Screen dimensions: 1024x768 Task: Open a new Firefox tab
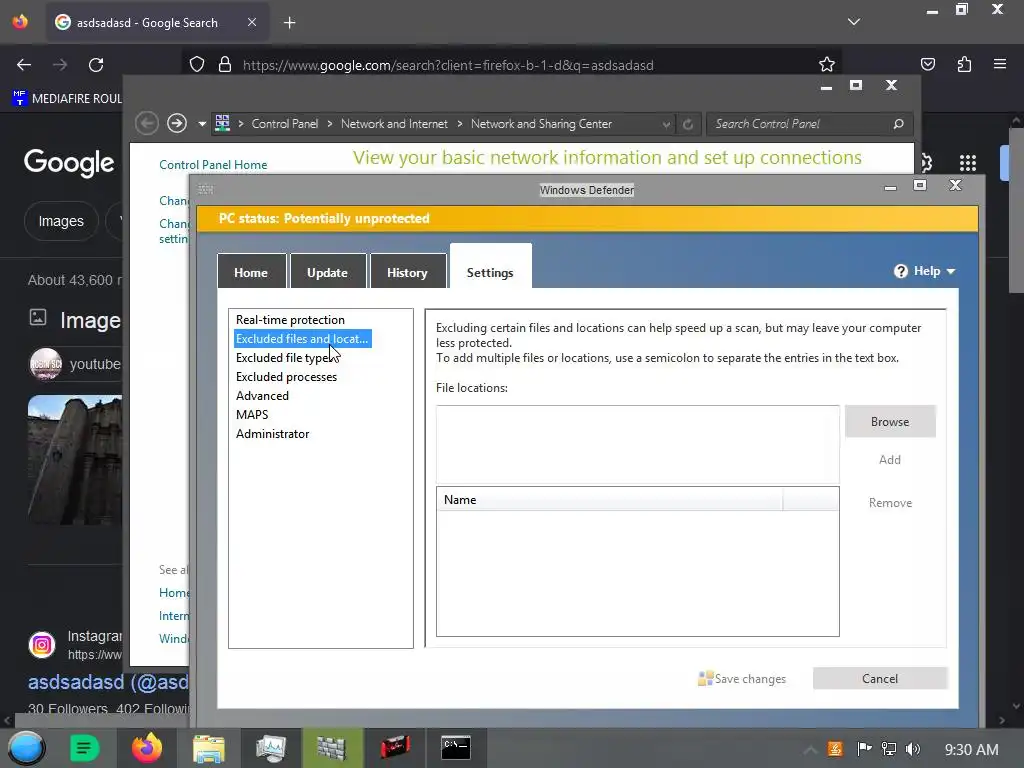pyautogui.click(x=289, y=23)
